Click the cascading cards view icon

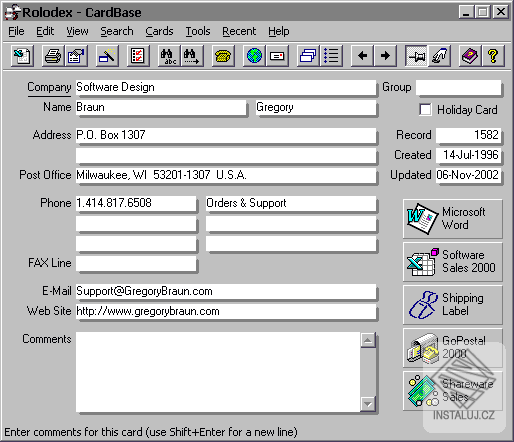tap(308, 56)
